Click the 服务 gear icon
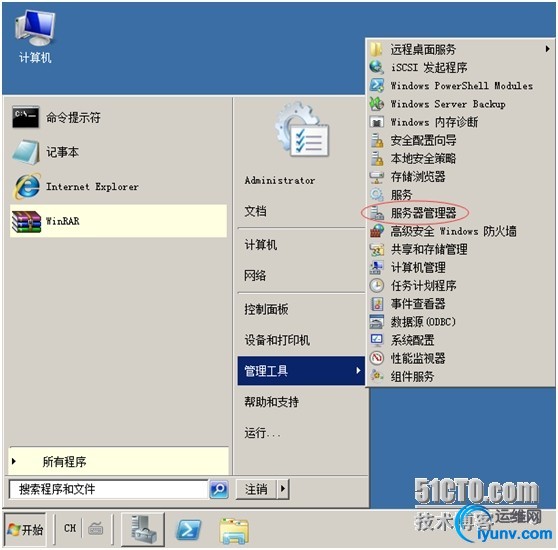Viewport: 558px width, 550px height. [x=376, y=195]
